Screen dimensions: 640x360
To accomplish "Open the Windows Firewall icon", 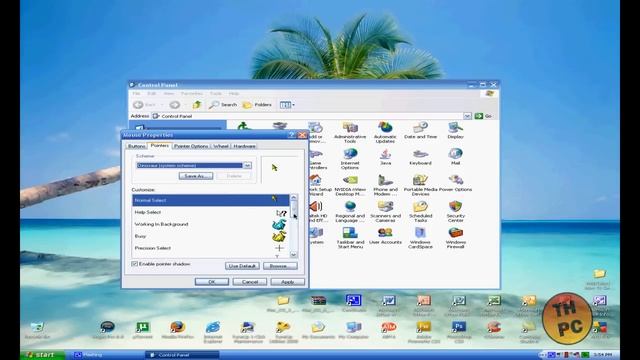I will pyautogui.click(x=456, y=238).
